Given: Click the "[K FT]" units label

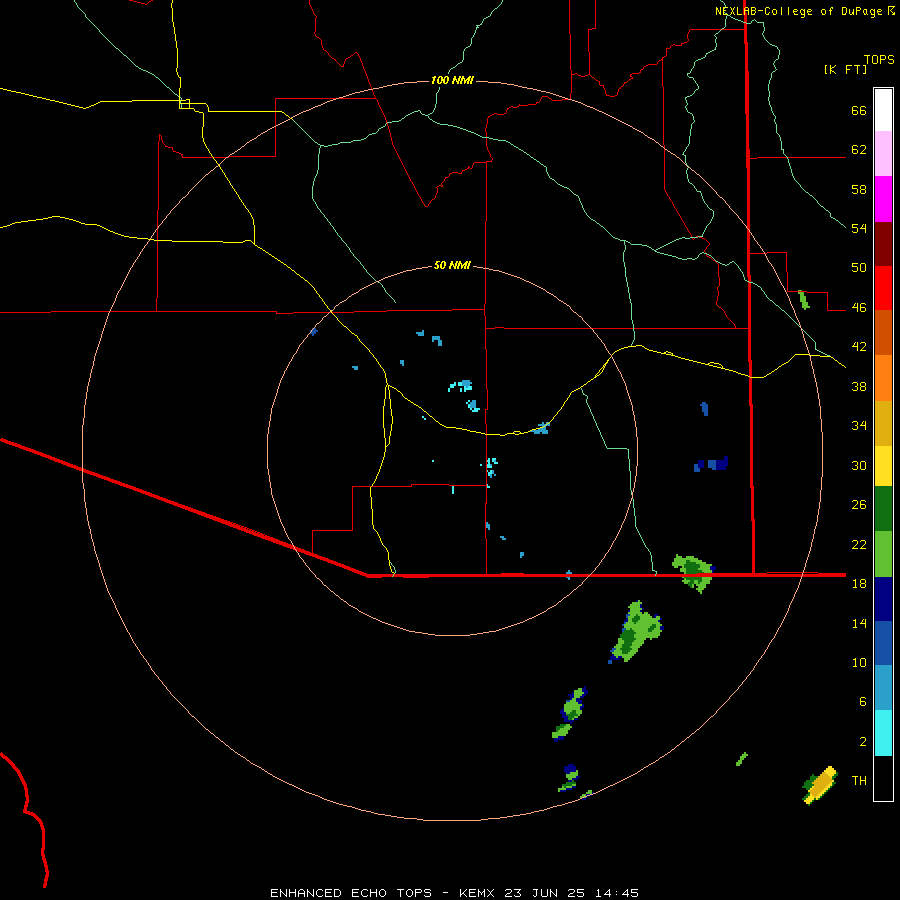Looking at the screenshot, I should point(845,69).
